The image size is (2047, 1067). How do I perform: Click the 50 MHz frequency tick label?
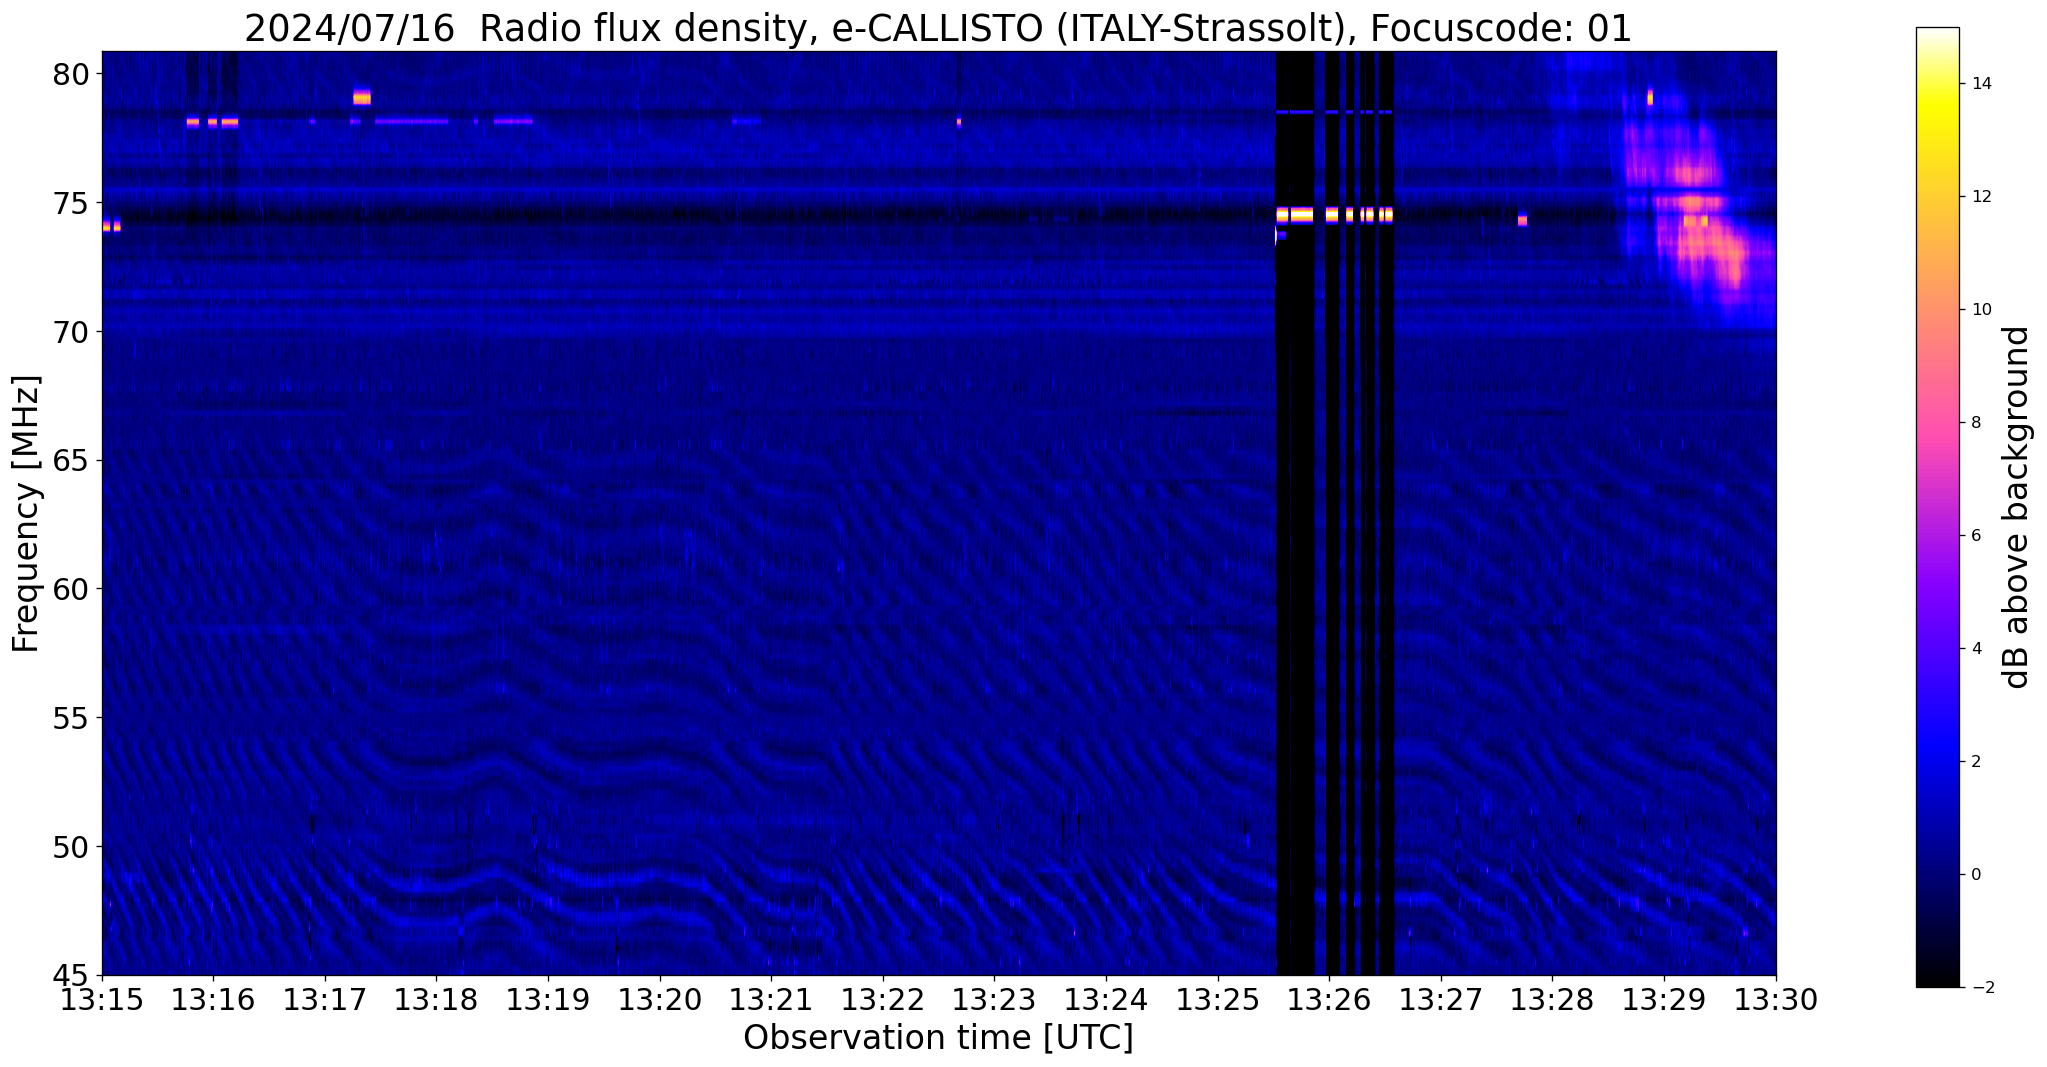pyautogui.click(x=73, y=847)
